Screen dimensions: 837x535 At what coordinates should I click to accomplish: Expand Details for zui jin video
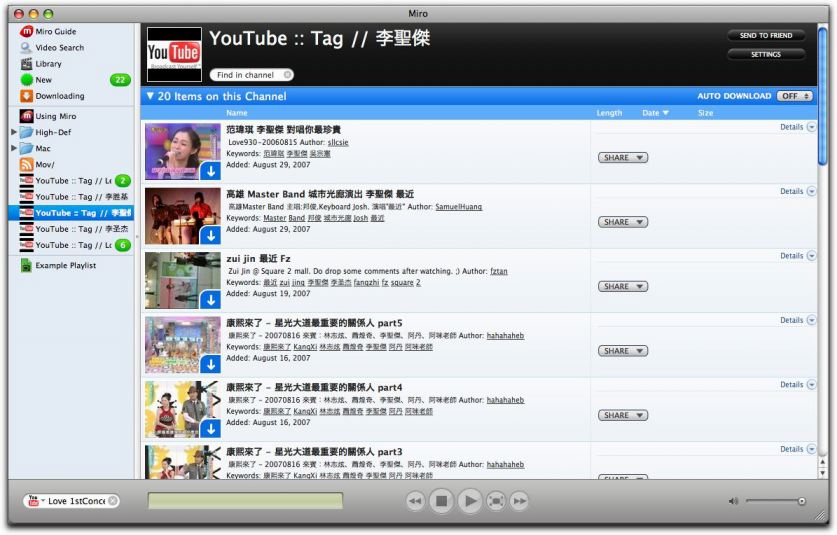(x=797, y=256)
